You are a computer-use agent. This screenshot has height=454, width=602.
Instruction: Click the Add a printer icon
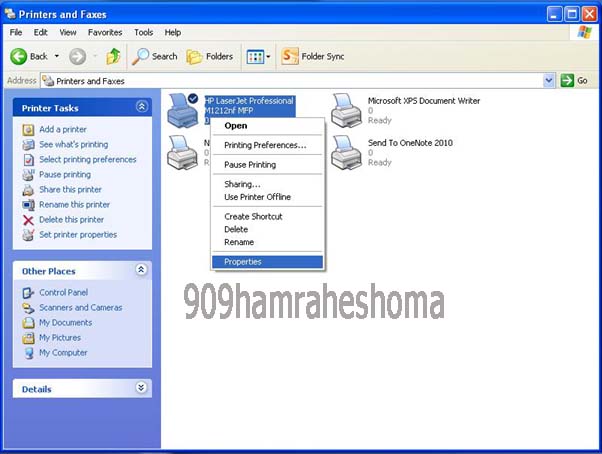28,130
